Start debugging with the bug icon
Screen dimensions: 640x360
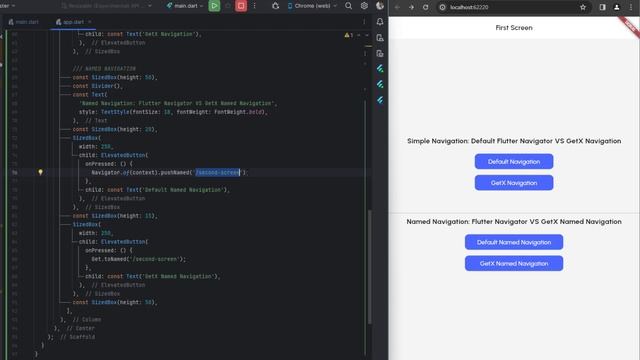click(228, 6)
